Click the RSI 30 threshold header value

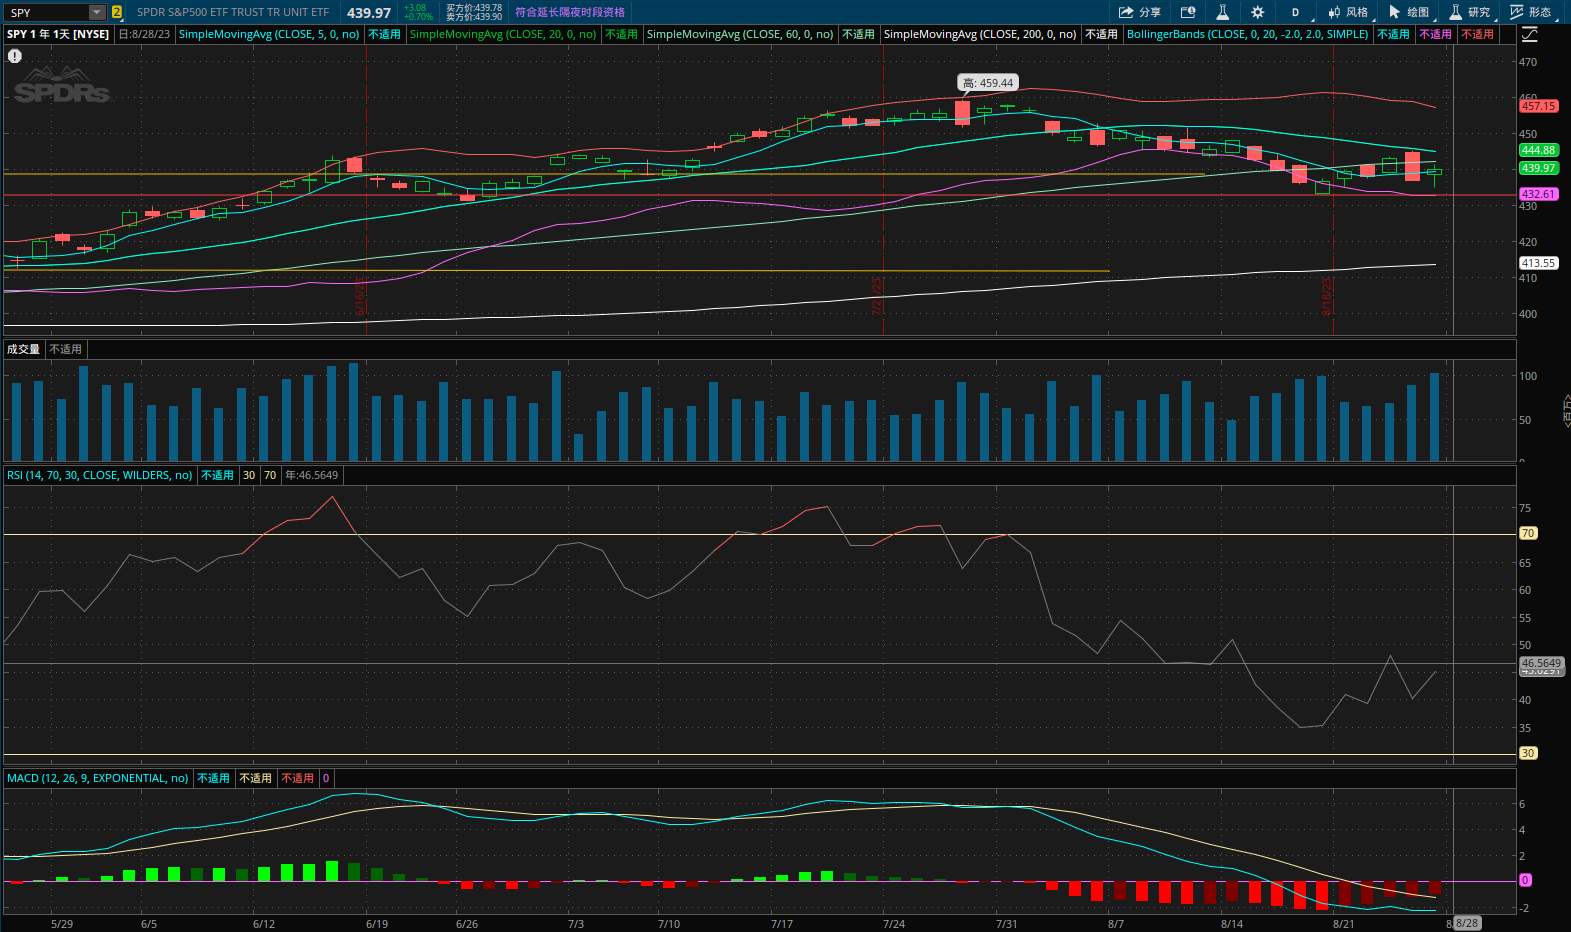[x=249, y=475]
